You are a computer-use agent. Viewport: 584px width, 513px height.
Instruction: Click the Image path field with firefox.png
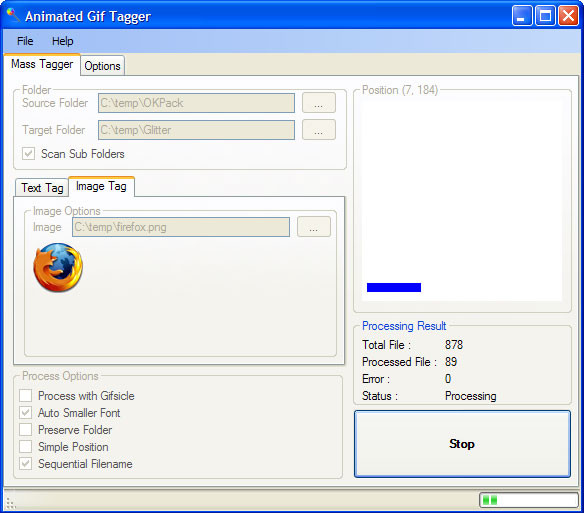[x=181, y=227]
